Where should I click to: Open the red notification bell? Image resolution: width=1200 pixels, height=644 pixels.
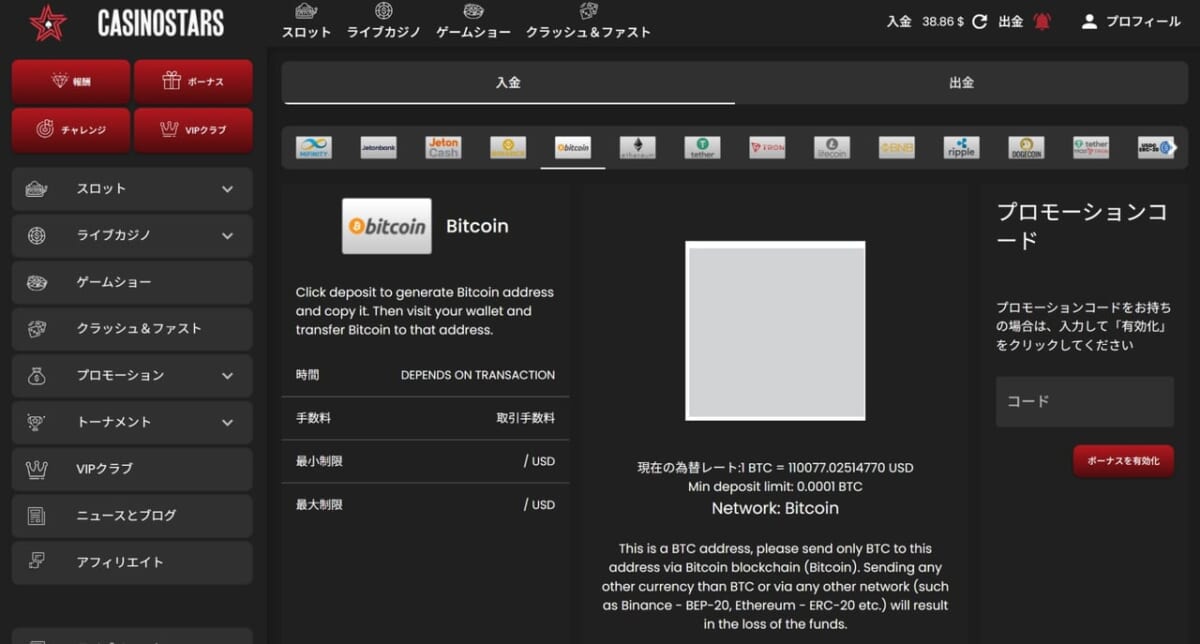point(1043,21)
